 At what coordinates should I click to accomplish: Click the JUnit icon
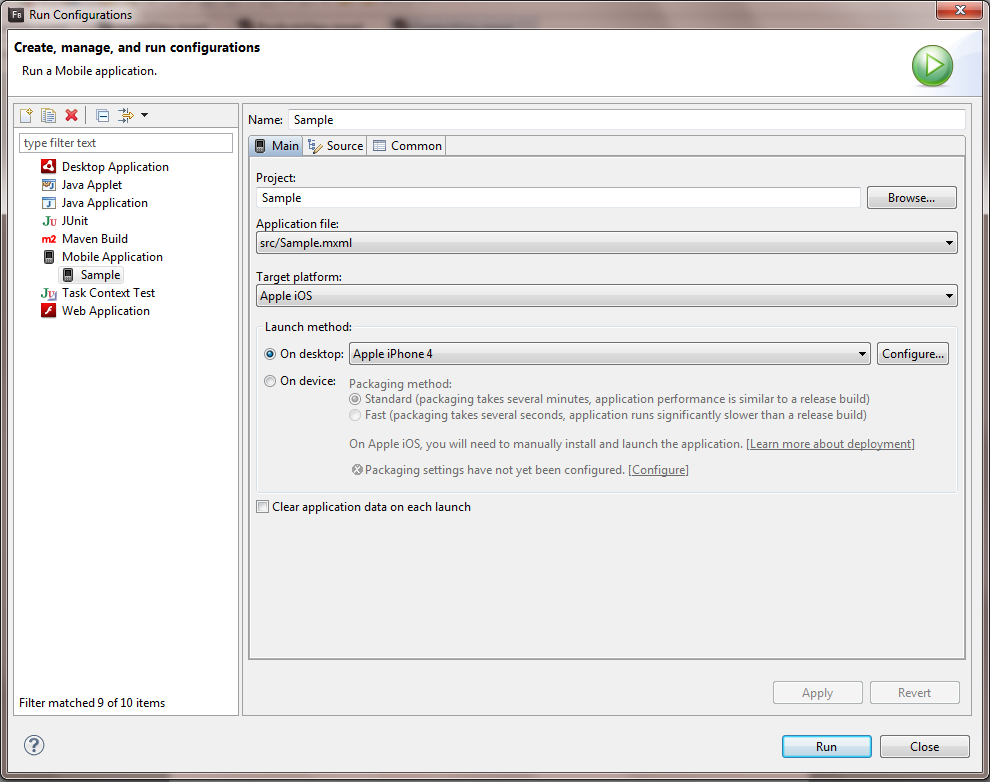49,221
